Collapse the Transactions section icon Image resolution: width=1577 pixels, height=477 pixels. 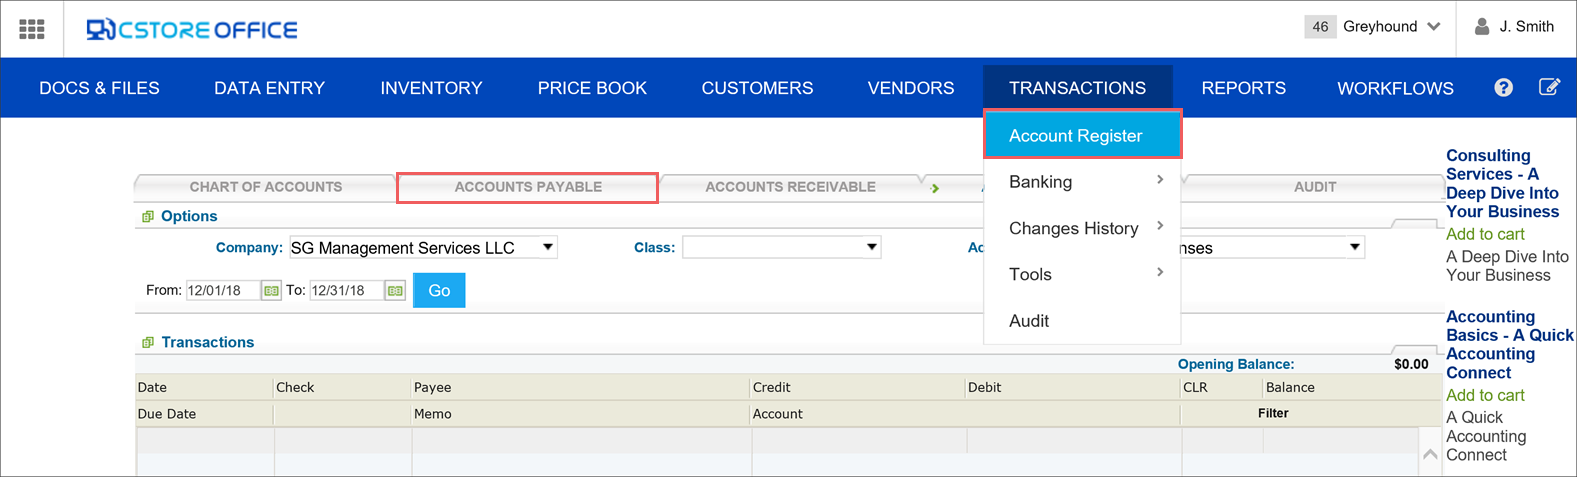coord(148,342)
